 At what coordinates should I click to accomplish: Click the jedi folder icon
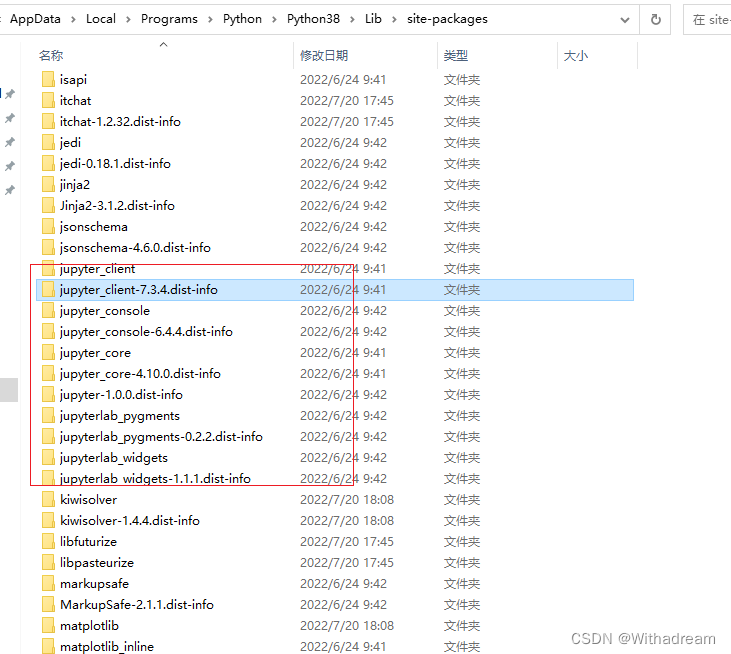tap(48, 142)
